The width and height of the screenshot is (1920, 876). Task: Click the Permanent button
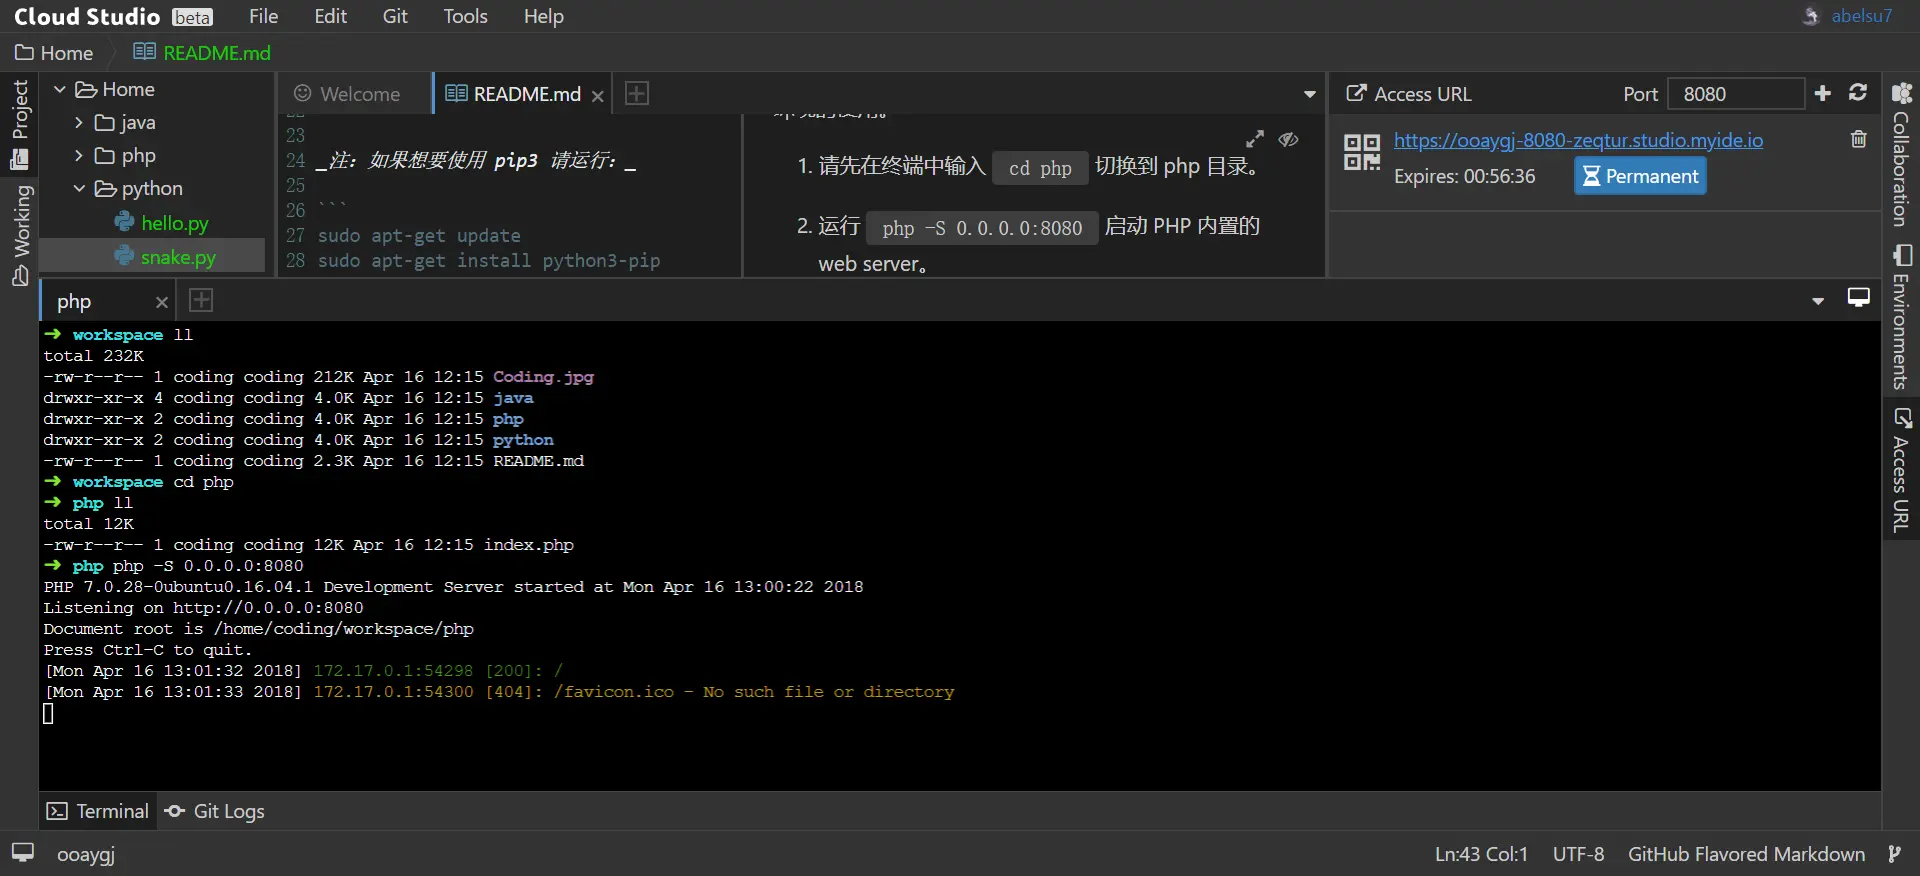[1640, 176]
